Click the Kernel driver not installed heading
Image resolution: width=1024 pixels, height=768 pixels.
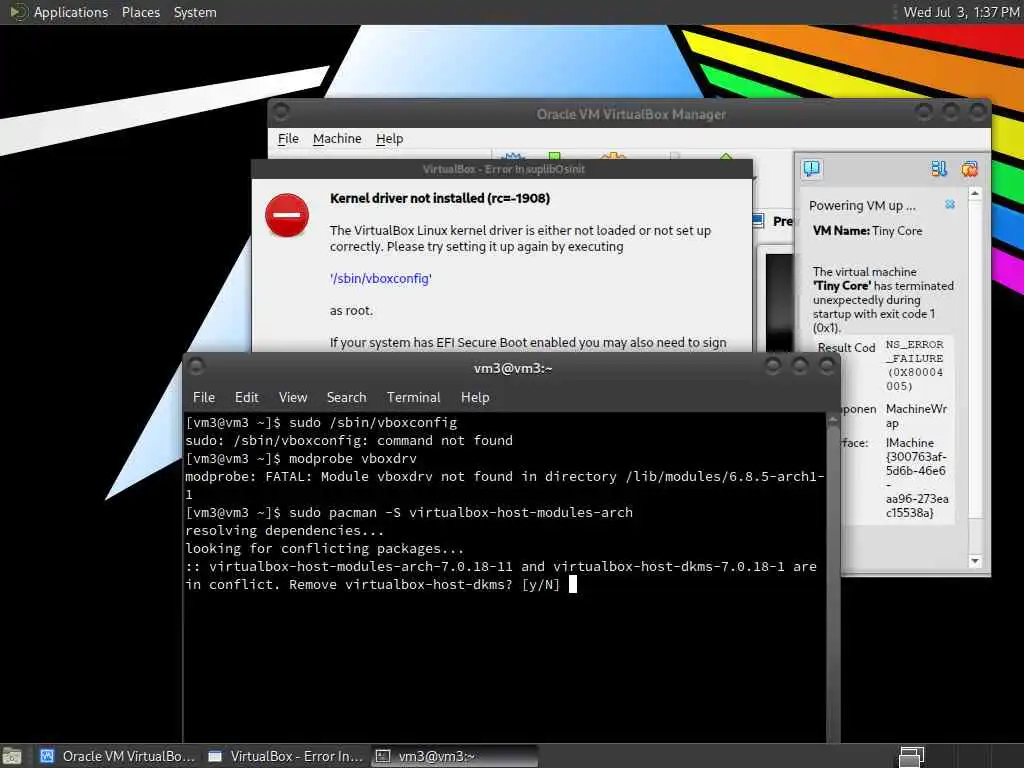pos(440,198)
